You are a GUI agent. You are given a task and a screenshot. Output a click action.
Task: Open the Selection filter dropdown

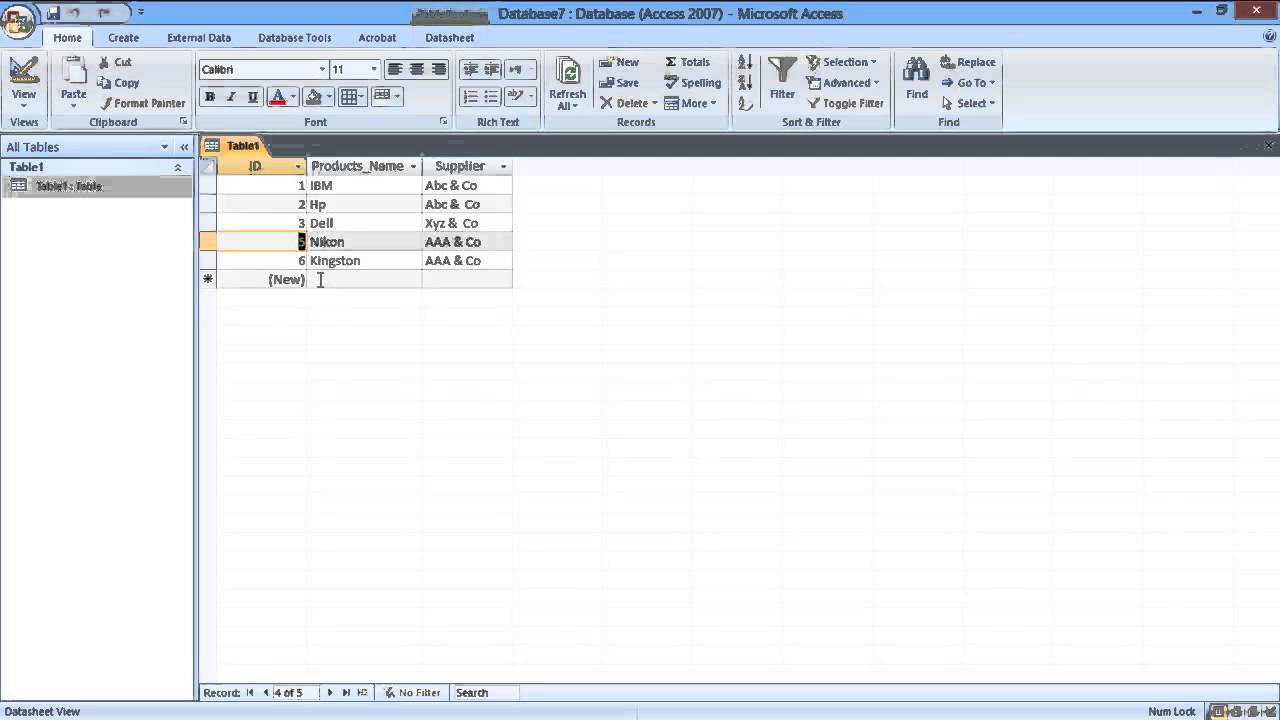[x=842, y=62]
